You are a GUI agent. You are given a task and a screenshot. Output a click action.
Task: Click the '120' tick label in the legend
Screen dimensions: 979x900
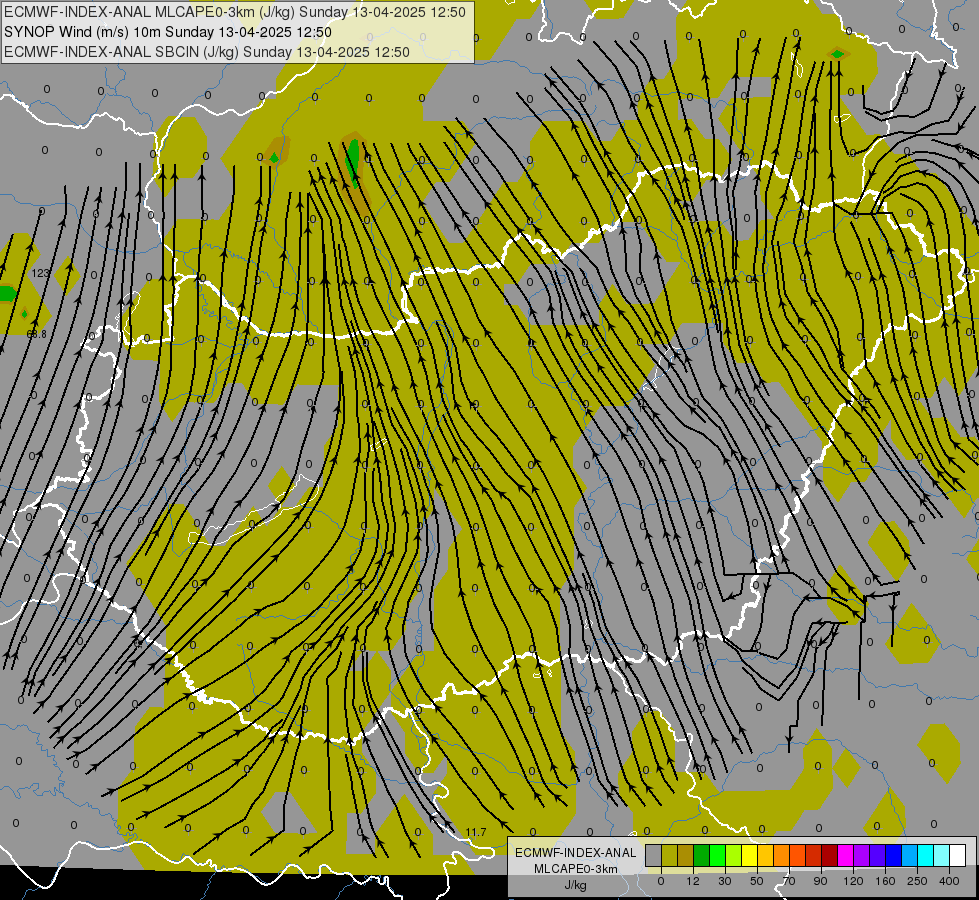pos(854,881)
